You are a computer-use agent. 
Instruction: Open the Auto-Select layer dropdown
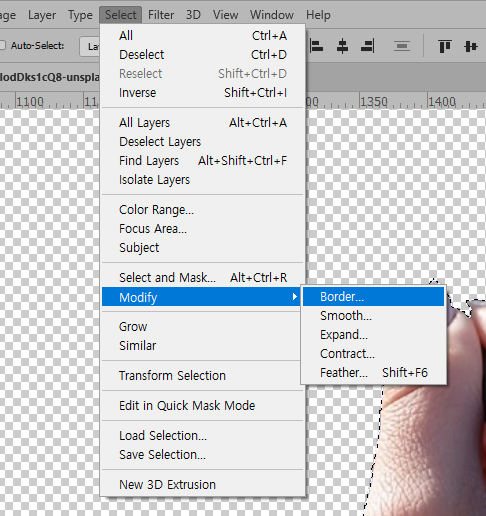coord(89,46)
